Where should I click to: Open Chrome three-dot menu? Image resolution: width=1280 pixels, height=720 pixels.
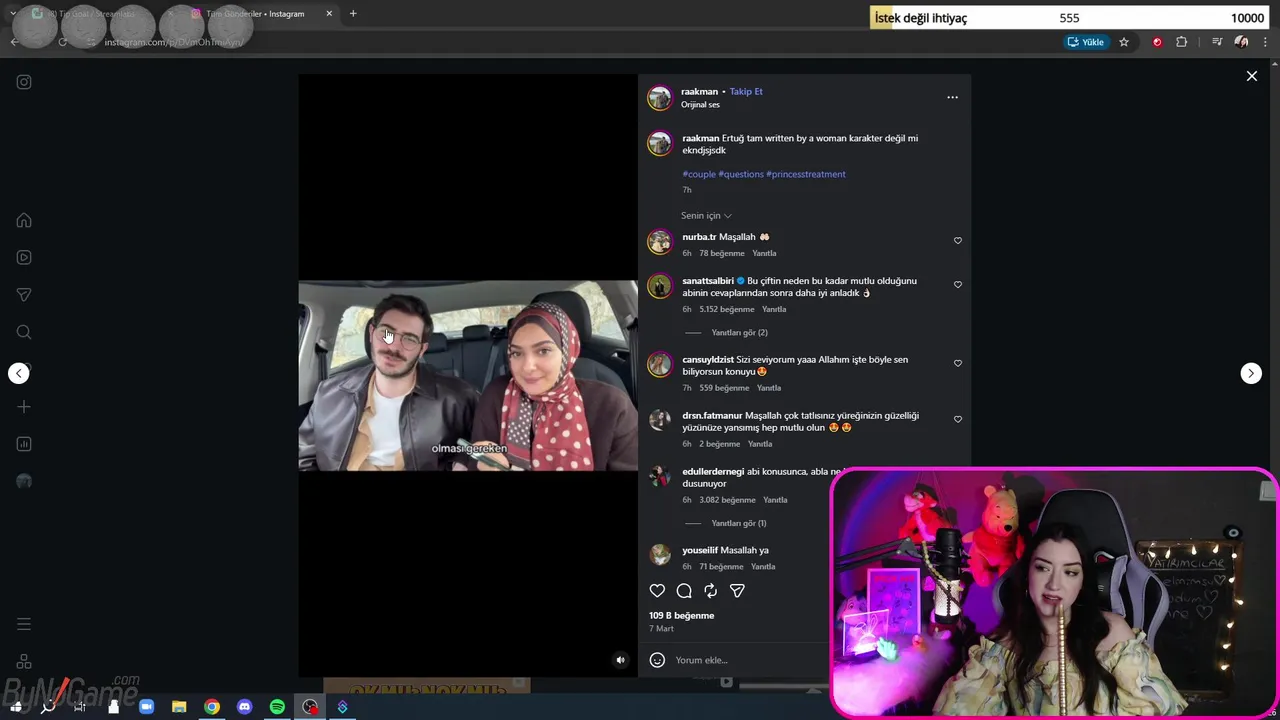pyautogui.click(x=1264, y=42)
